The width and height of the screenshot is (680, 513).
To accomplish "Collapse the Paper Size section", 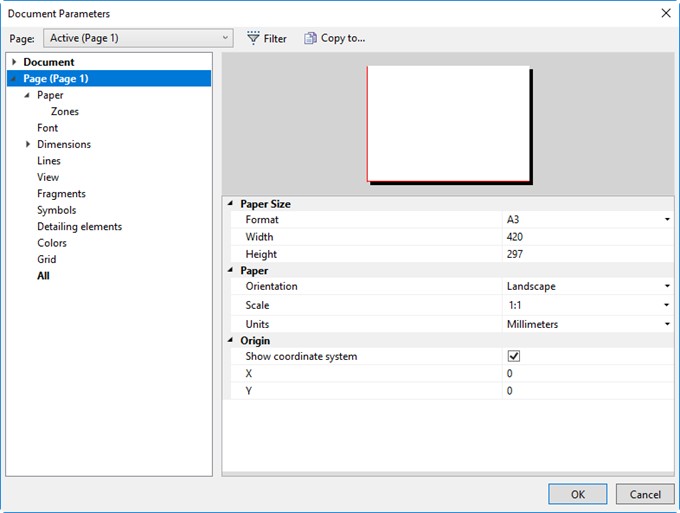I will coord(230,203).
